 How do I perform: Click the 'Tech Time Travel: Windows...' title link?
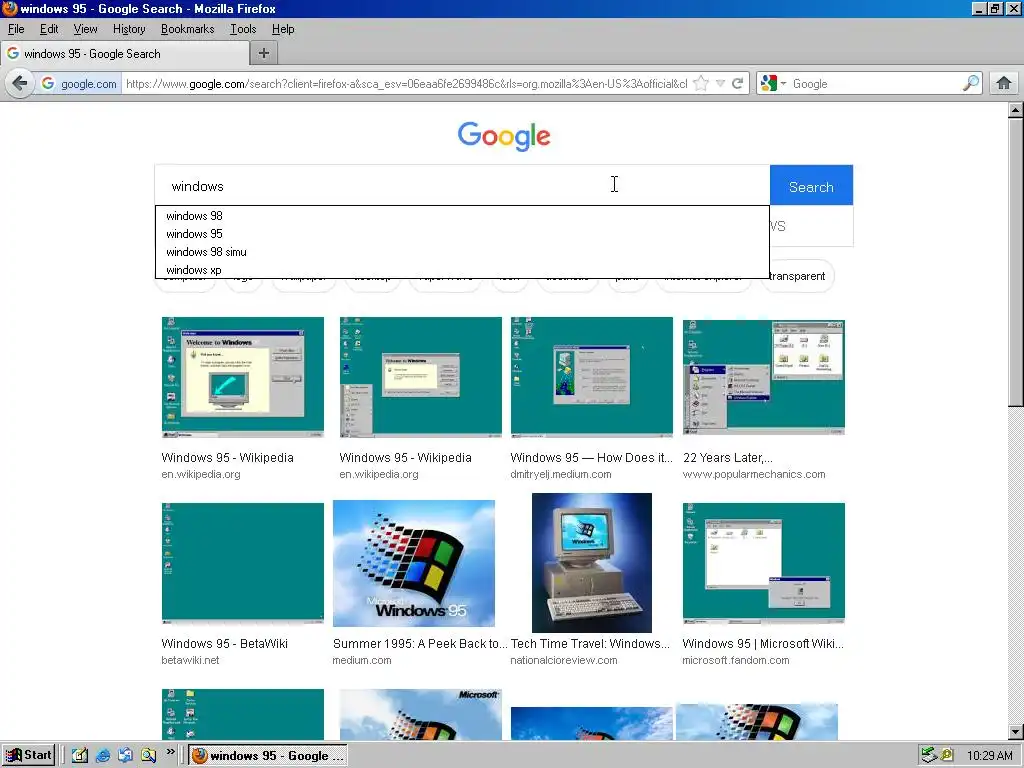point(590,643)
